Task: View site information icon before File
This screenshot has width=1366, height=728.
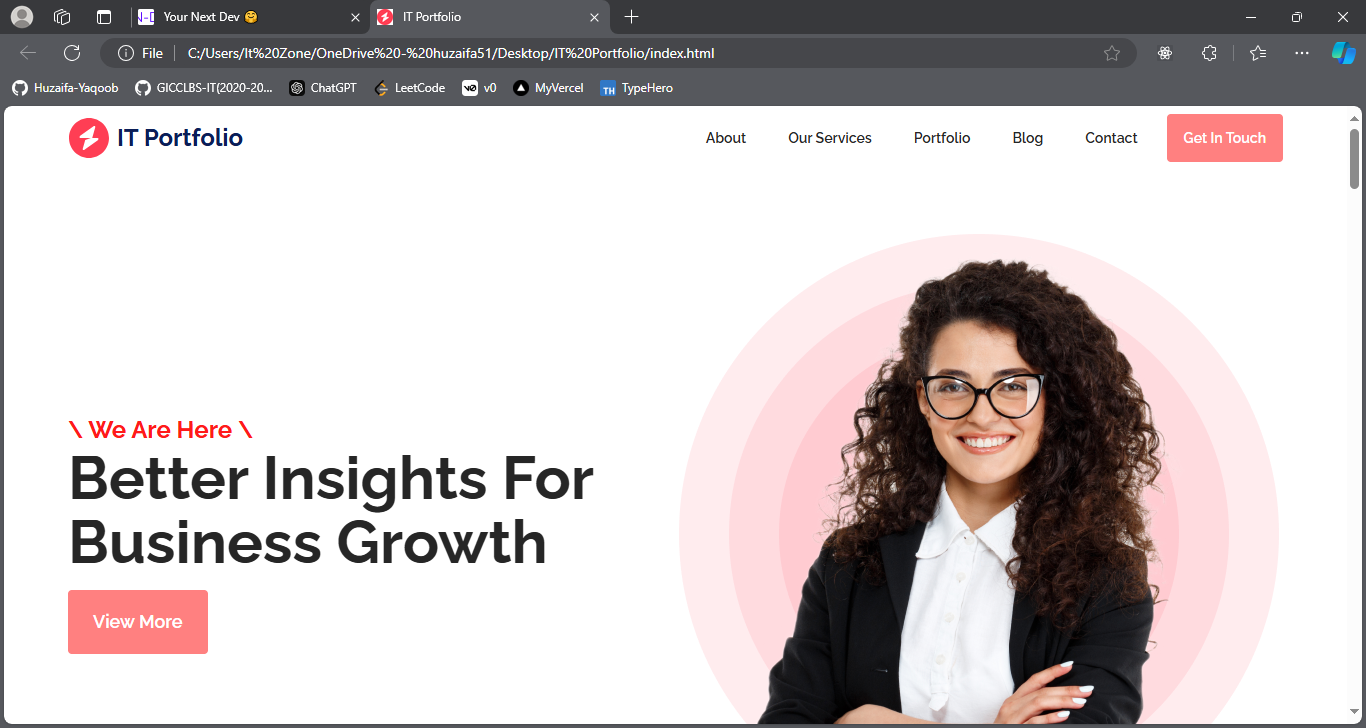Action: [126, 53]
